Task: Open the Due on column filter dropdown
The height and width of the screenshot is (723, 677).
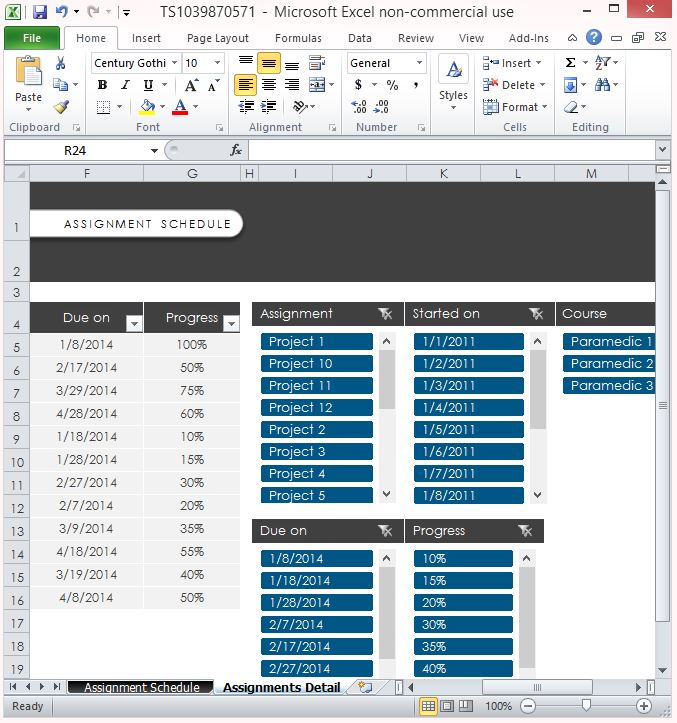Action: [133, 323]
